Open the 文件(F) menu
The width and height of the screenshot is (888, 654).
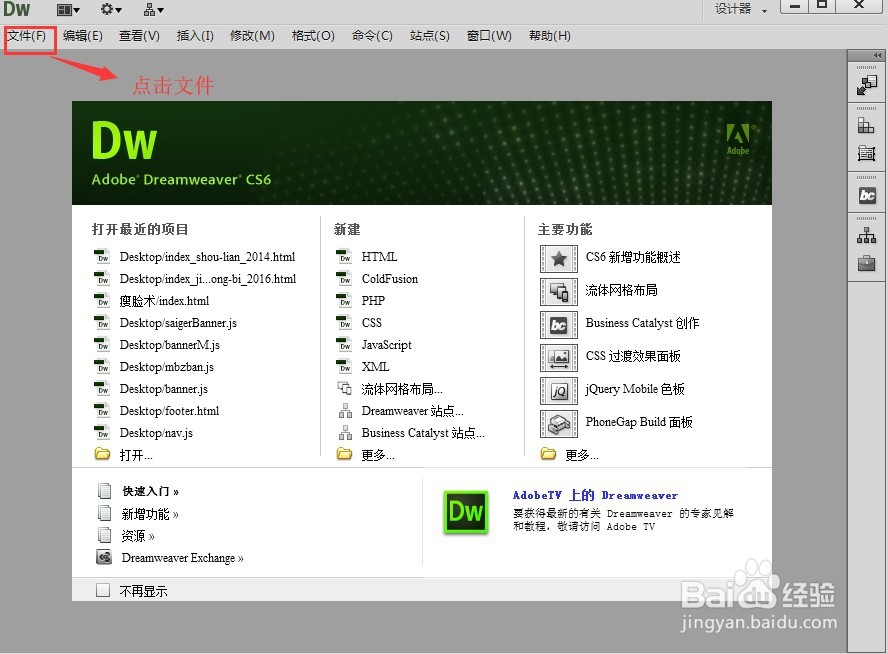tap(27, 36)
